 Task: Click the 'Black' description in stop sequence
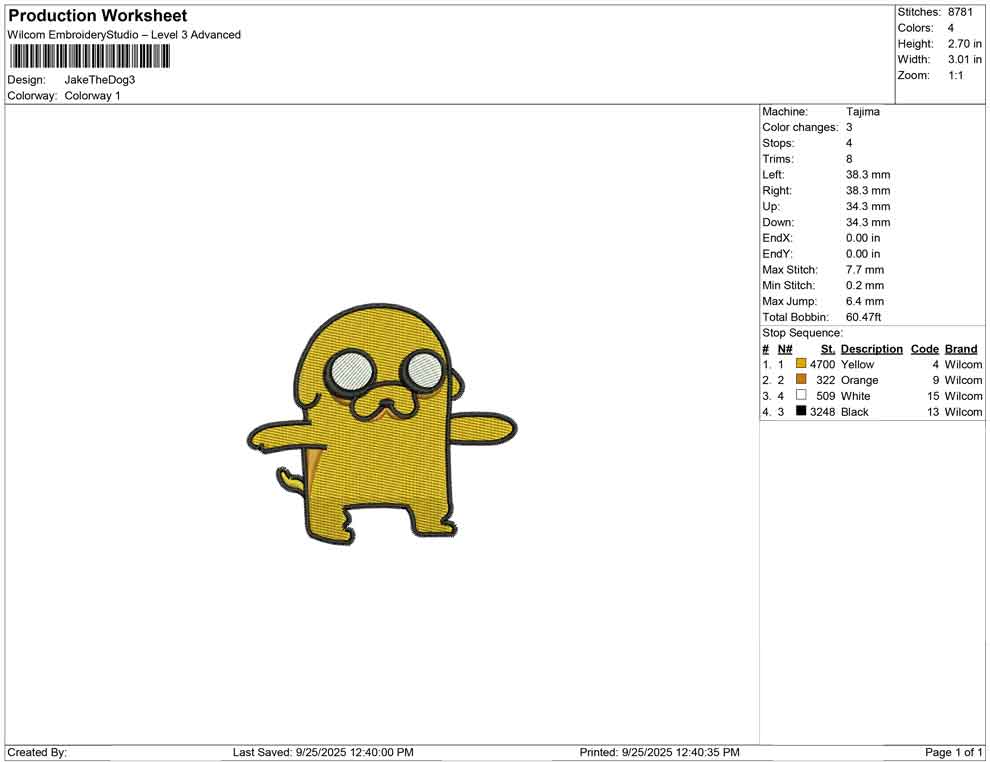point(855,412)
